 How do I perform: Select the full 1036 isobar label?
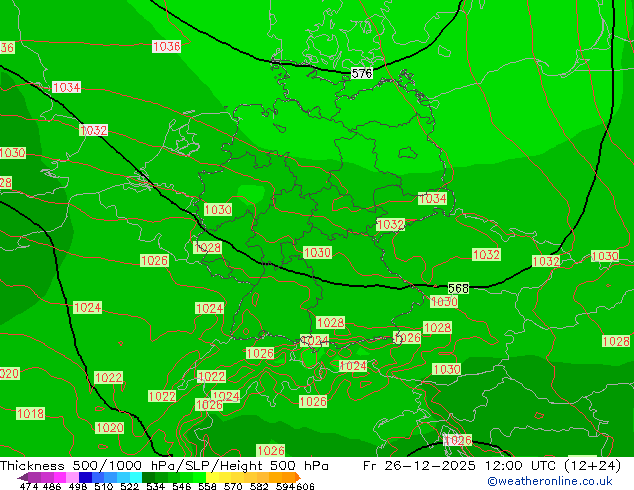pyautogui.click(x=166, y=46)
